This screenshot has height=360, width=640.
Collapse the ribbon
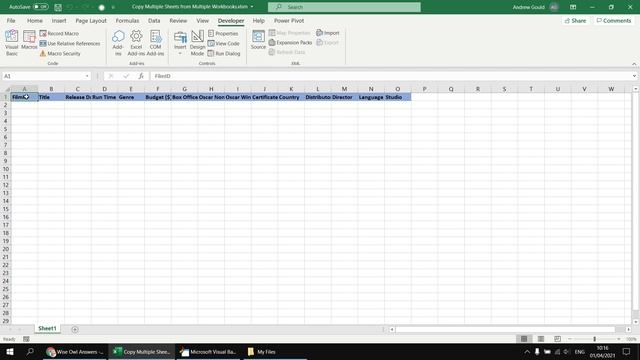pos(634,64)
